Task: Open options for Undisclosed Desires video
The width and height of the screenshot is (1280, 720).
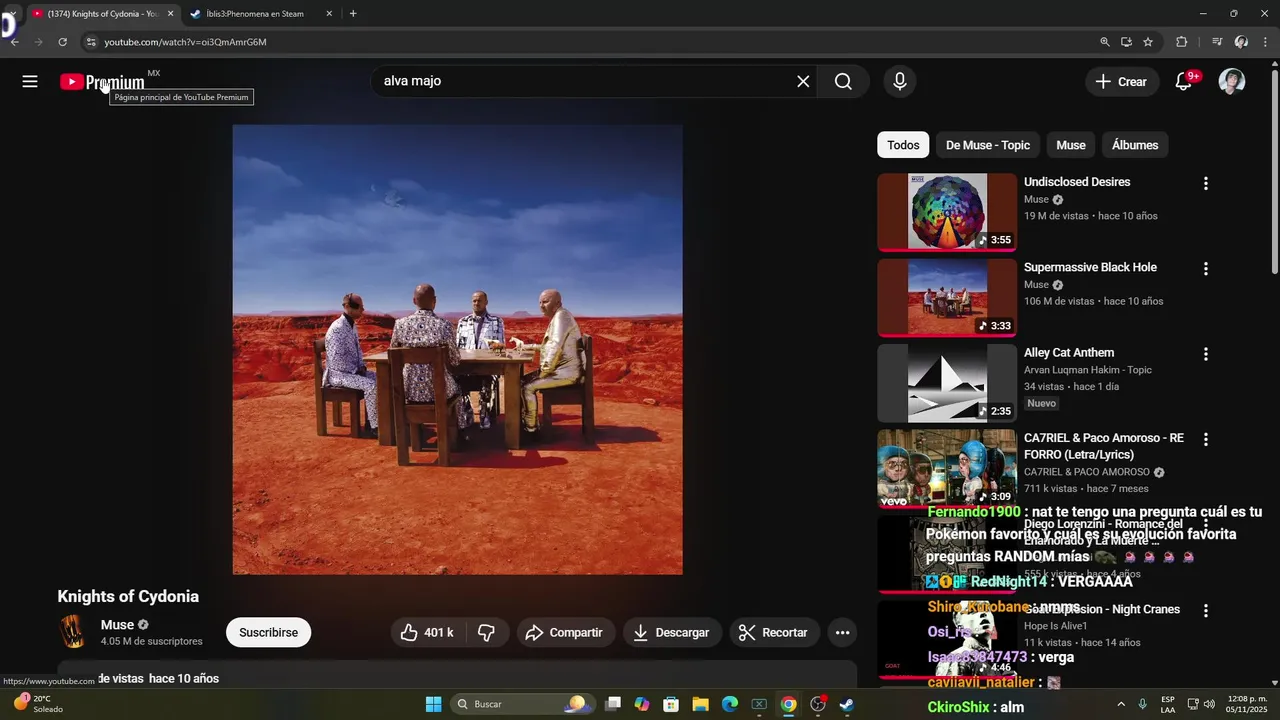Action: coord(1206,183)
